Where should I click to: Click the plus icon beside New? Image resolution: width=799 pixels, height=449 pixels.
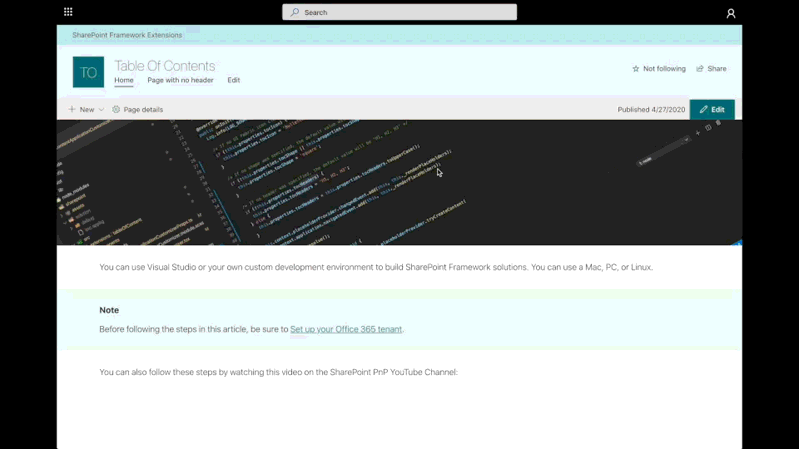(72, 109)
